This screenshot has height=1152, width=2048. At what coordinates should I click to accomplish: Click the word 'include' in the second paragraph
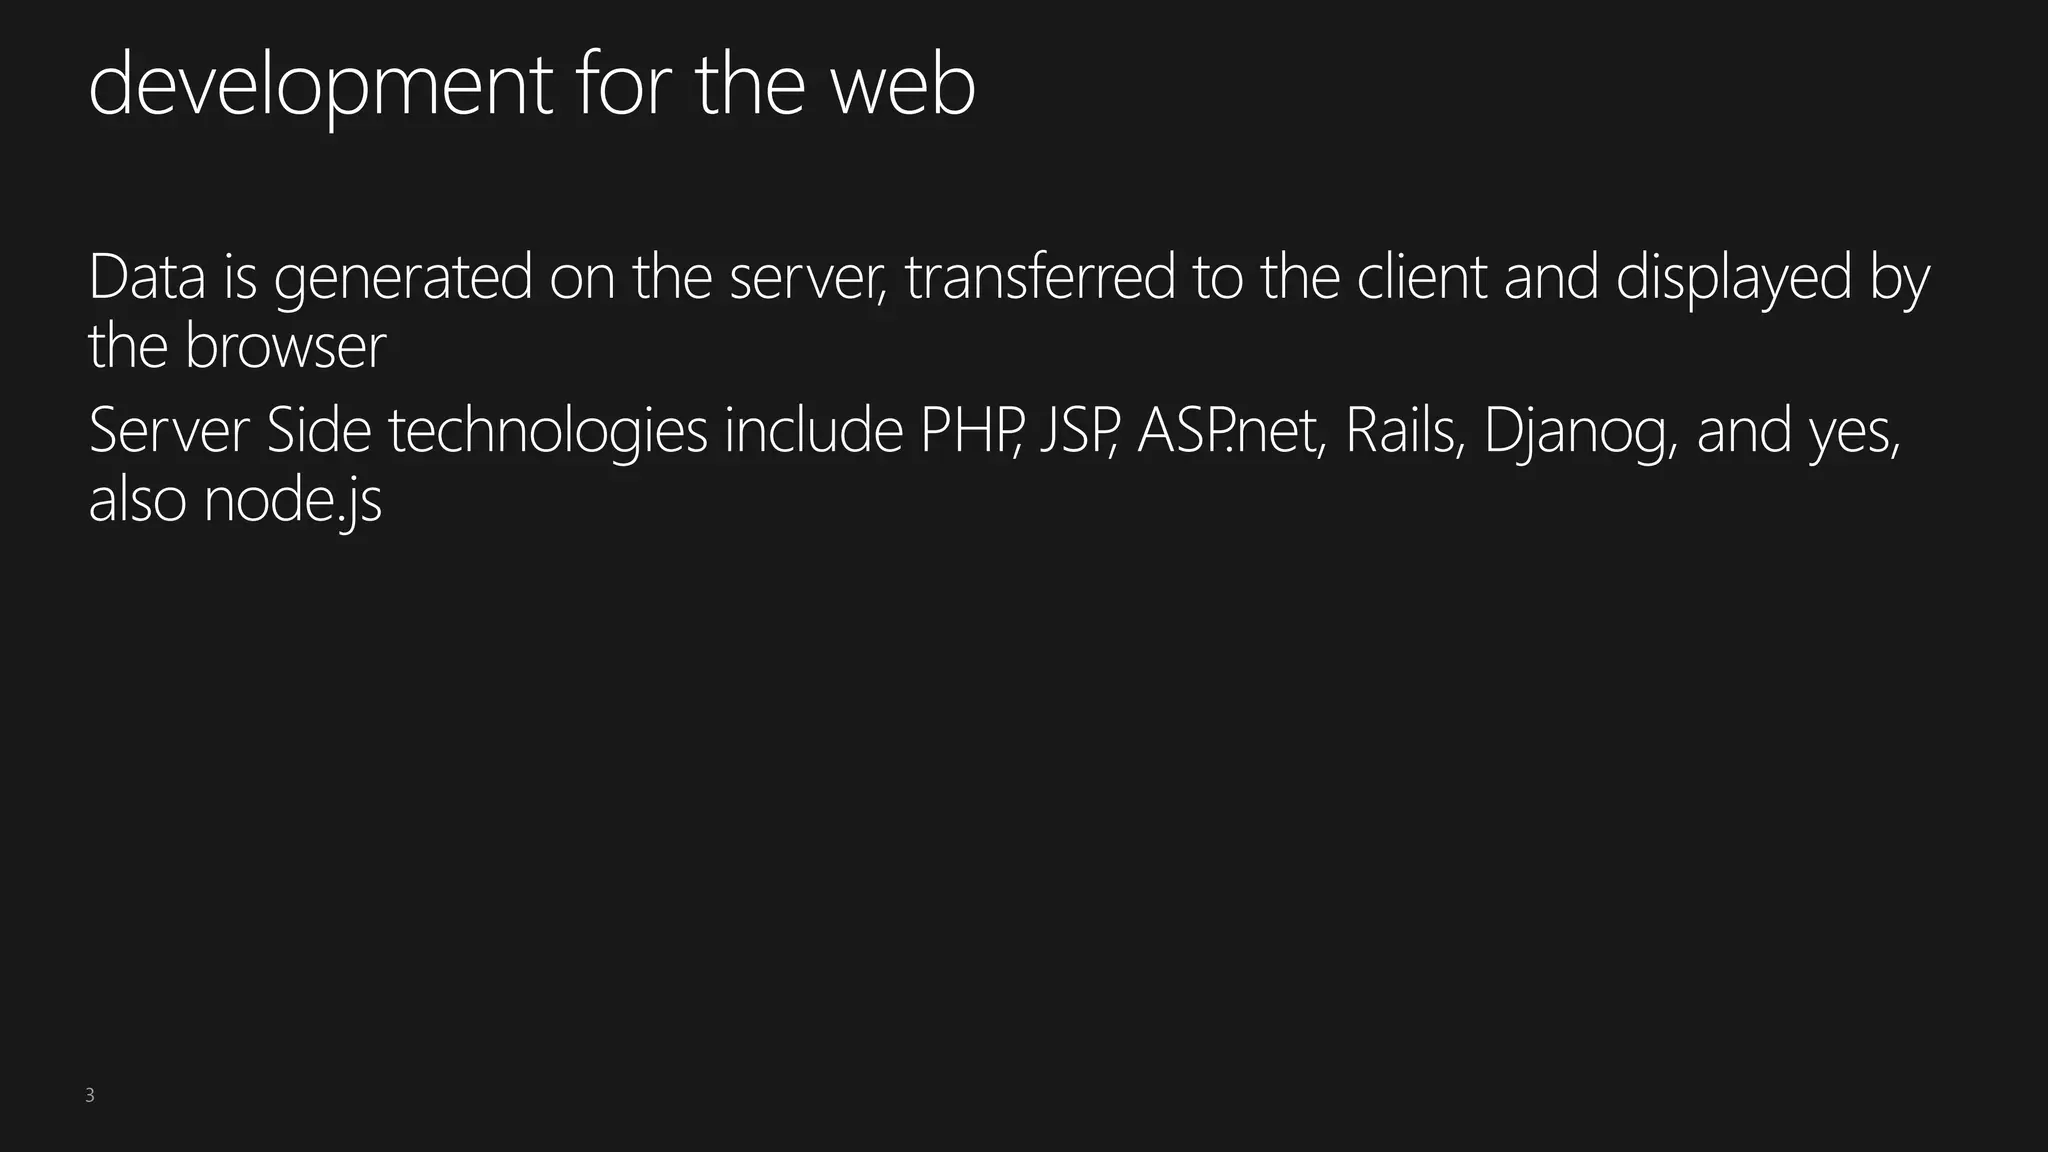[813, 431]
